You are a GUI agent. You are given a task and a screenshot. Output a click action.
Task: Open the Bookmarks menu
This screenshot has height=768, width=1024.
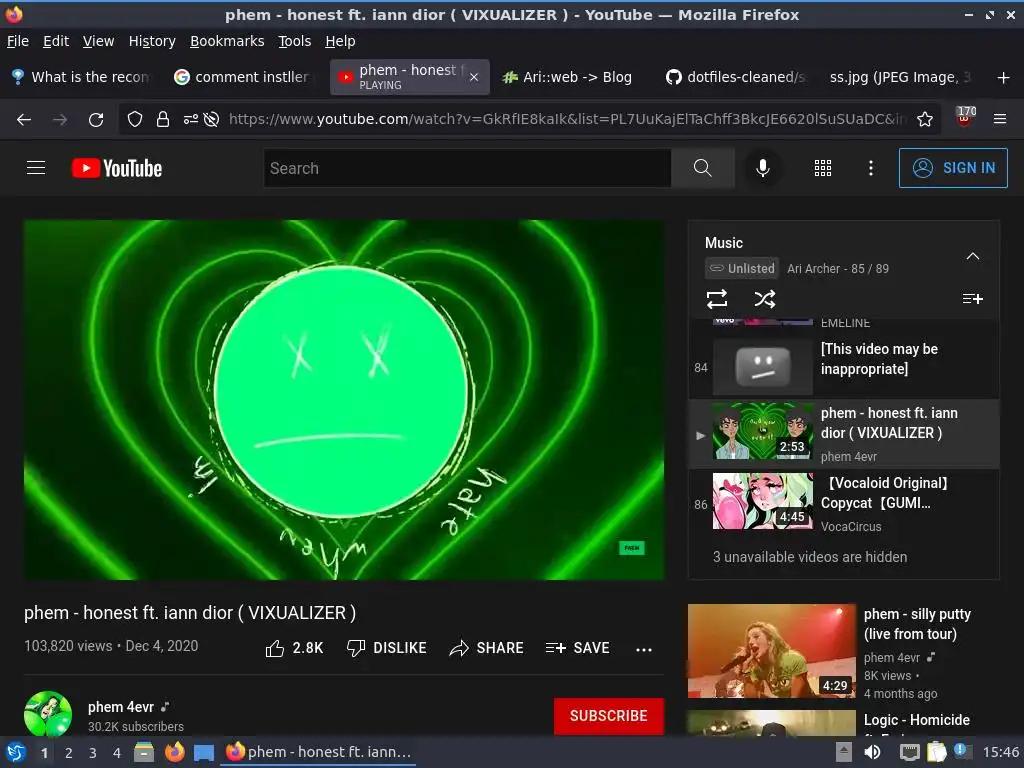[x=227, y=41]
